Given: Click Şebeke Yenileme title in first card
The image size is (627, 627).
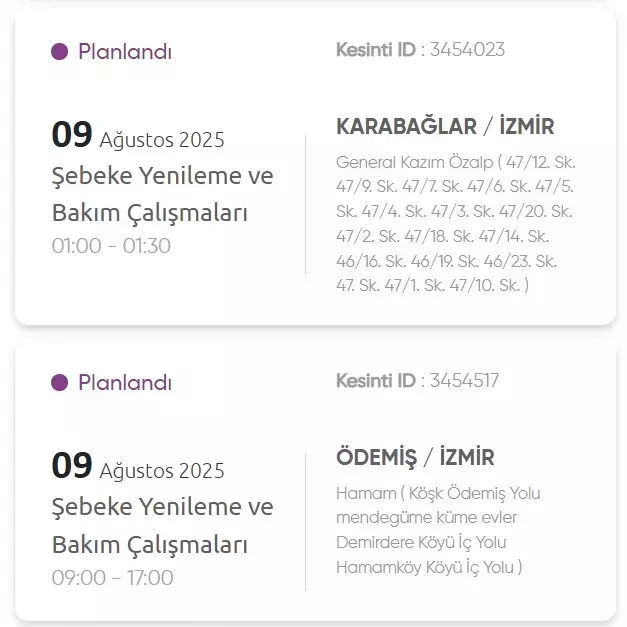Looking at the screenshot, I should pos(163,176).
